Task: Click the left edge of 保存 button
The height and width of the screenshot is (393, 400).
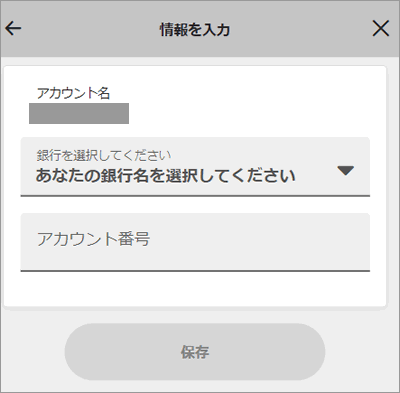Action: 77,352
